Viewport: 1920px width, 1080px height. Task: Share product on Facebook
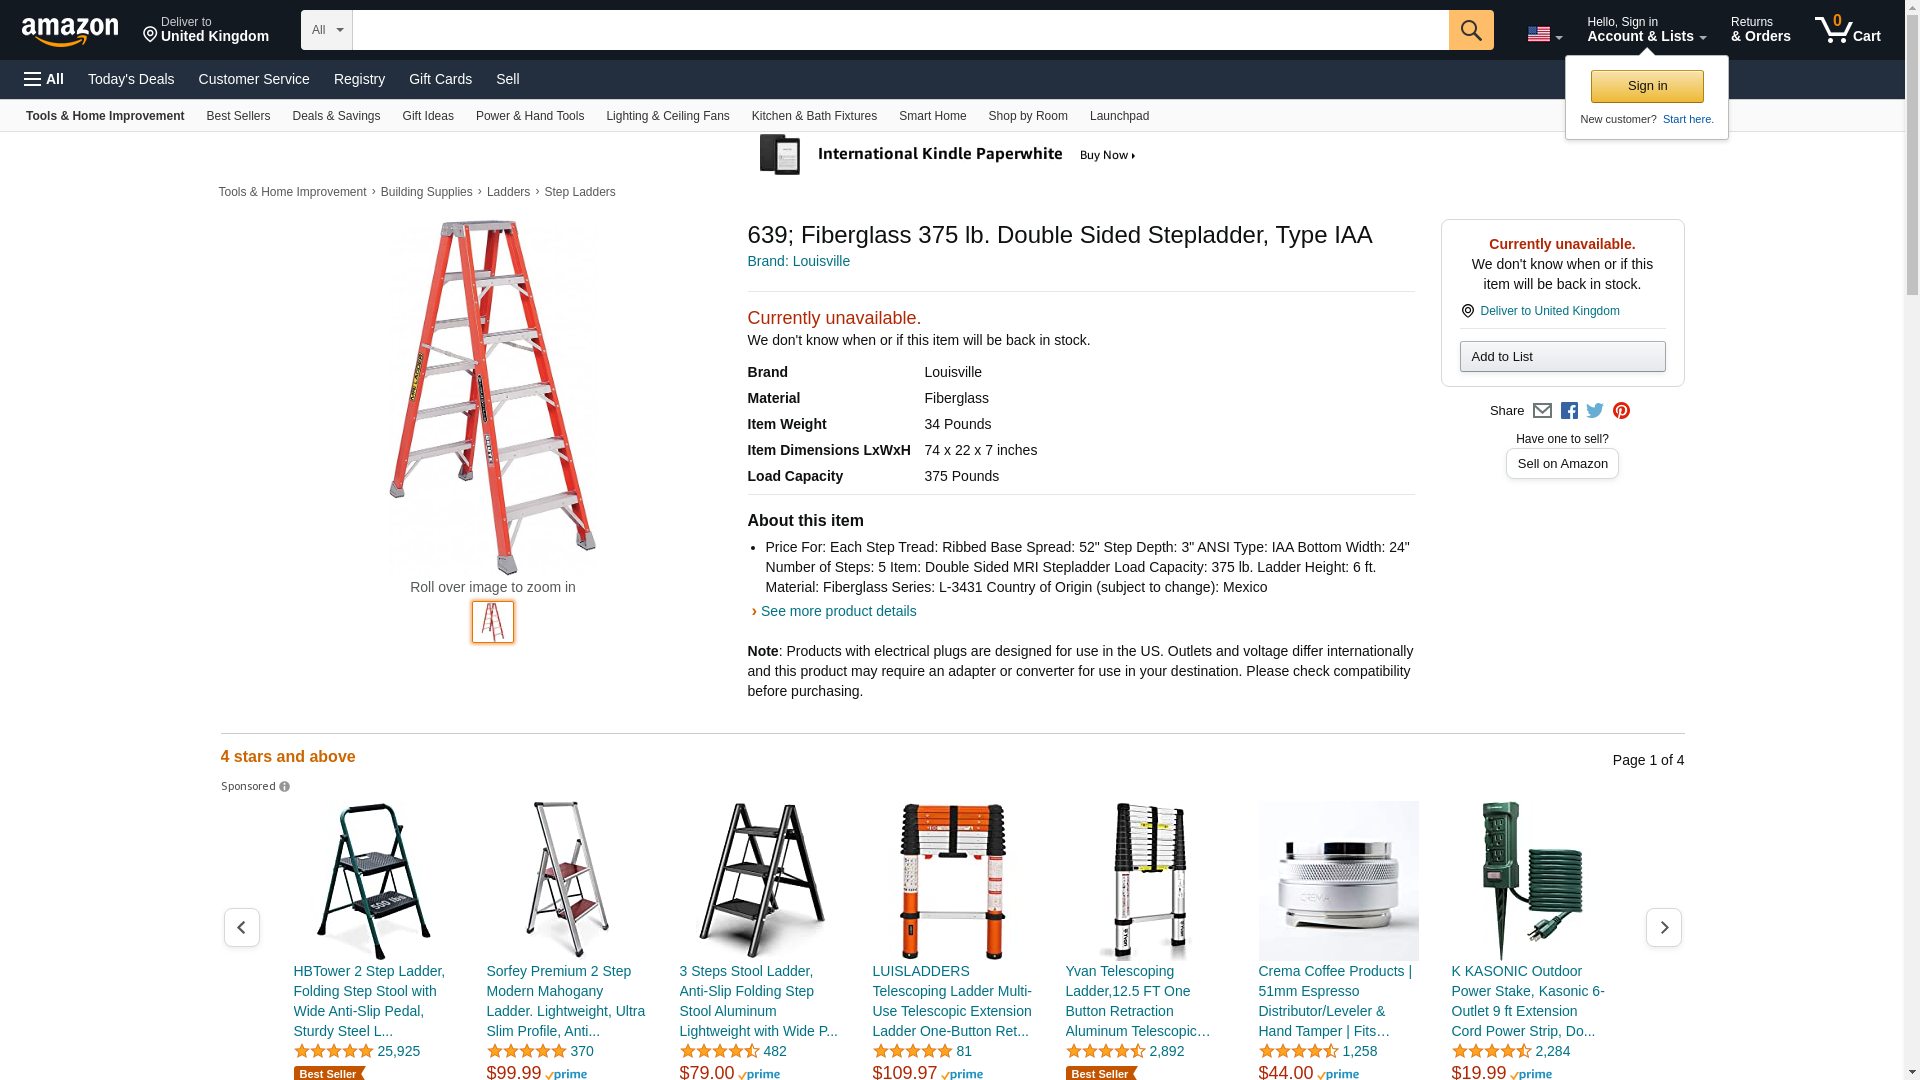1569,411
